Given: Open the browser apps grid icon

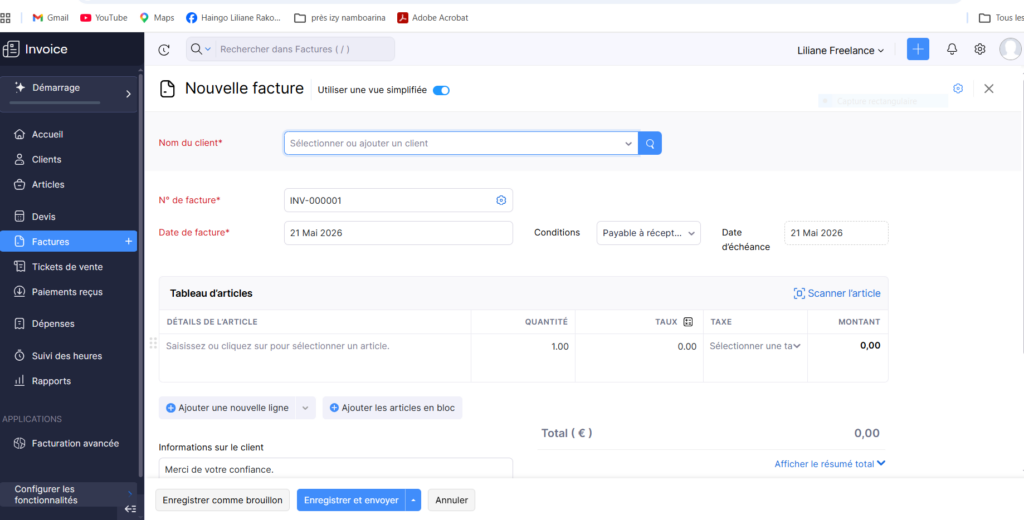Looking at the screenshot, I should point(5,18).
